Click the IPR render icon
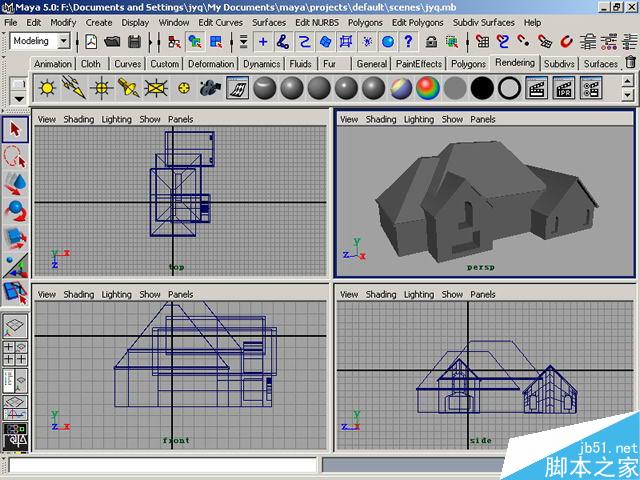 pyautogui.click(x=564, y=88)
